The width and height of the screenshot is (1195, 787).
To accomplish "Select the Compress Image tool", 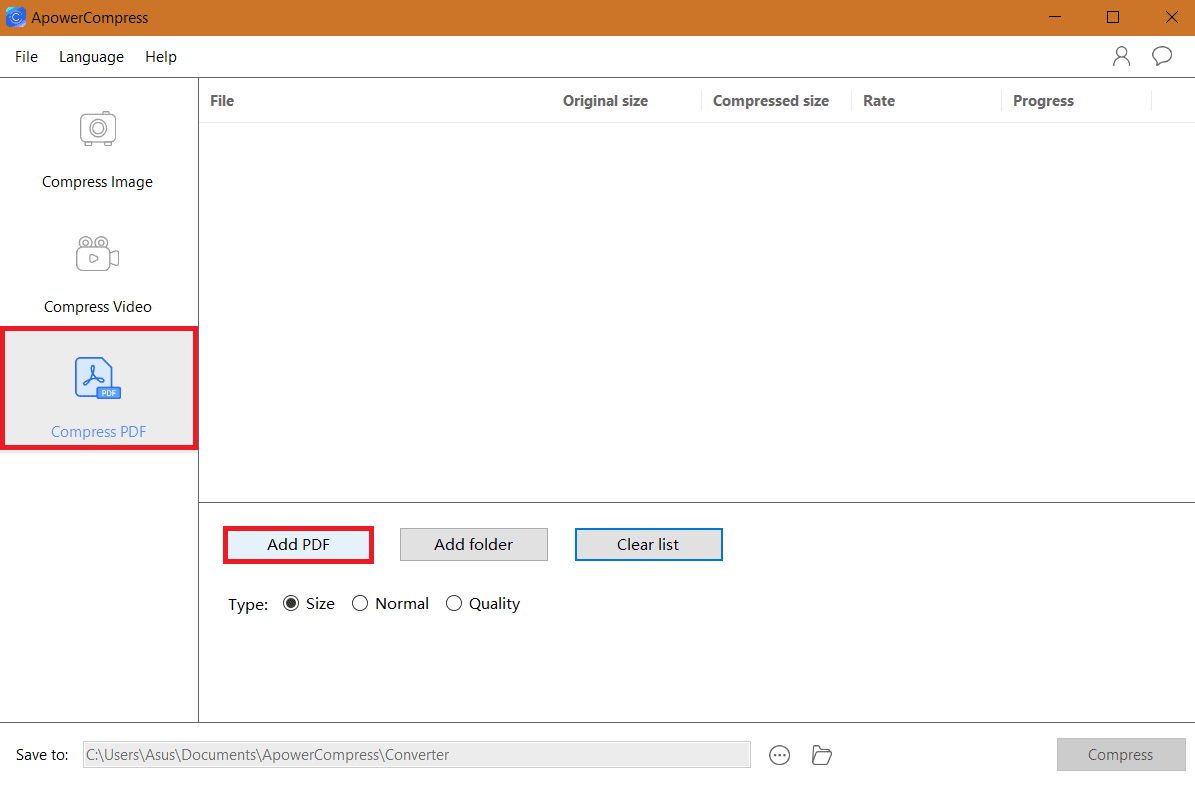I will (97, 150).
